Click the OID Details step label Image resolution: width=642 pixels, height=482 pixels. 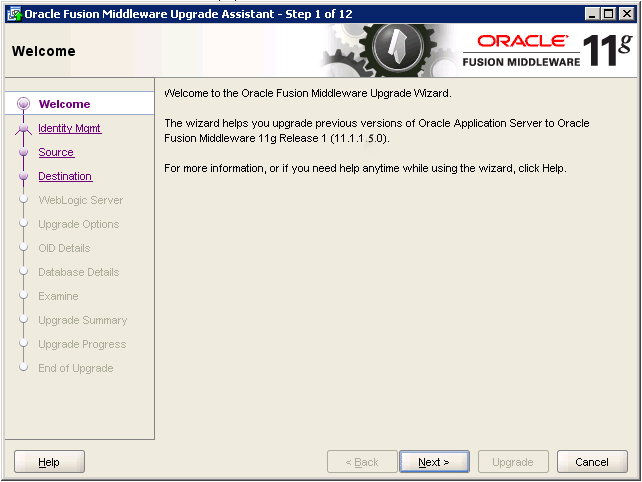(64, 248)
